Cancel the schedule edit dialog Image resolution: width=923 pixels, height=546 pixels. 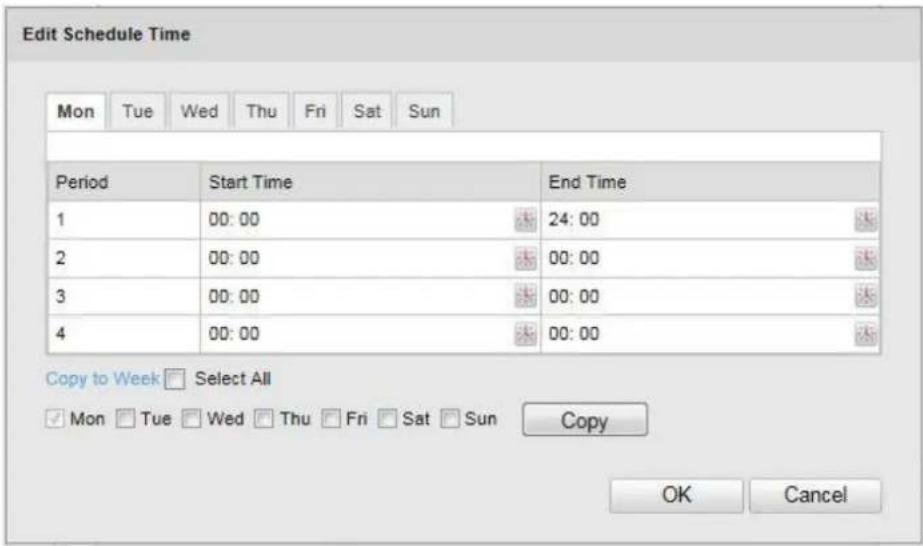pyautogui.click(x=815, y=495)
